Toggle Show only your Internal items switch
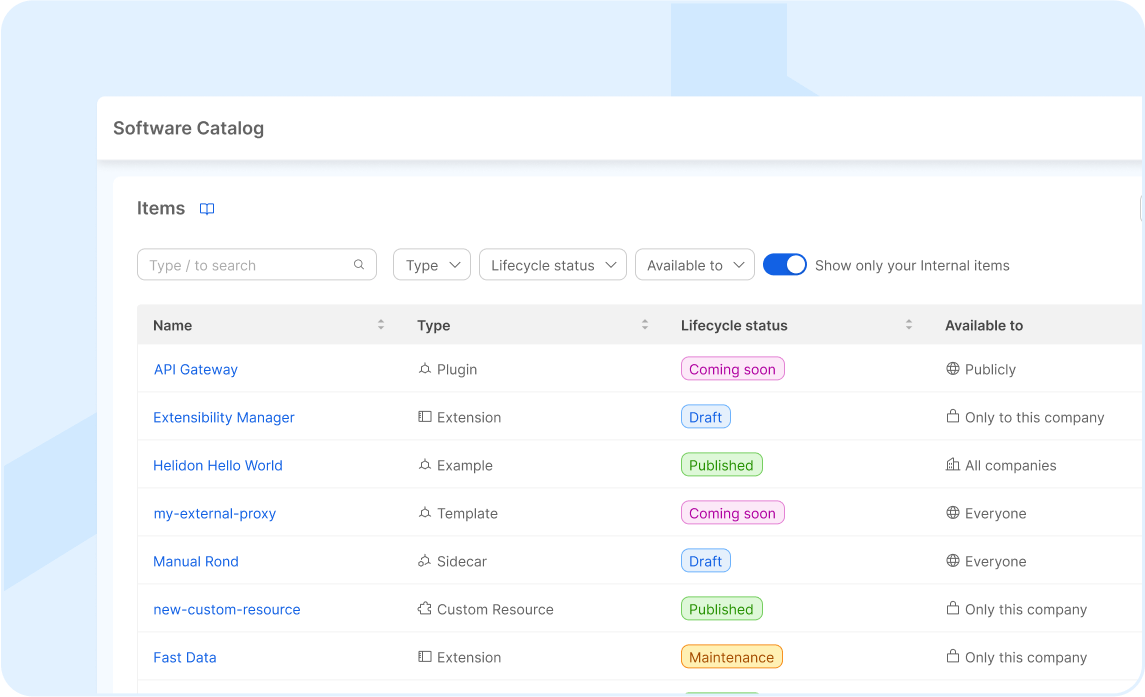The height and width of the screenshot is (697, 1145). 784,264
